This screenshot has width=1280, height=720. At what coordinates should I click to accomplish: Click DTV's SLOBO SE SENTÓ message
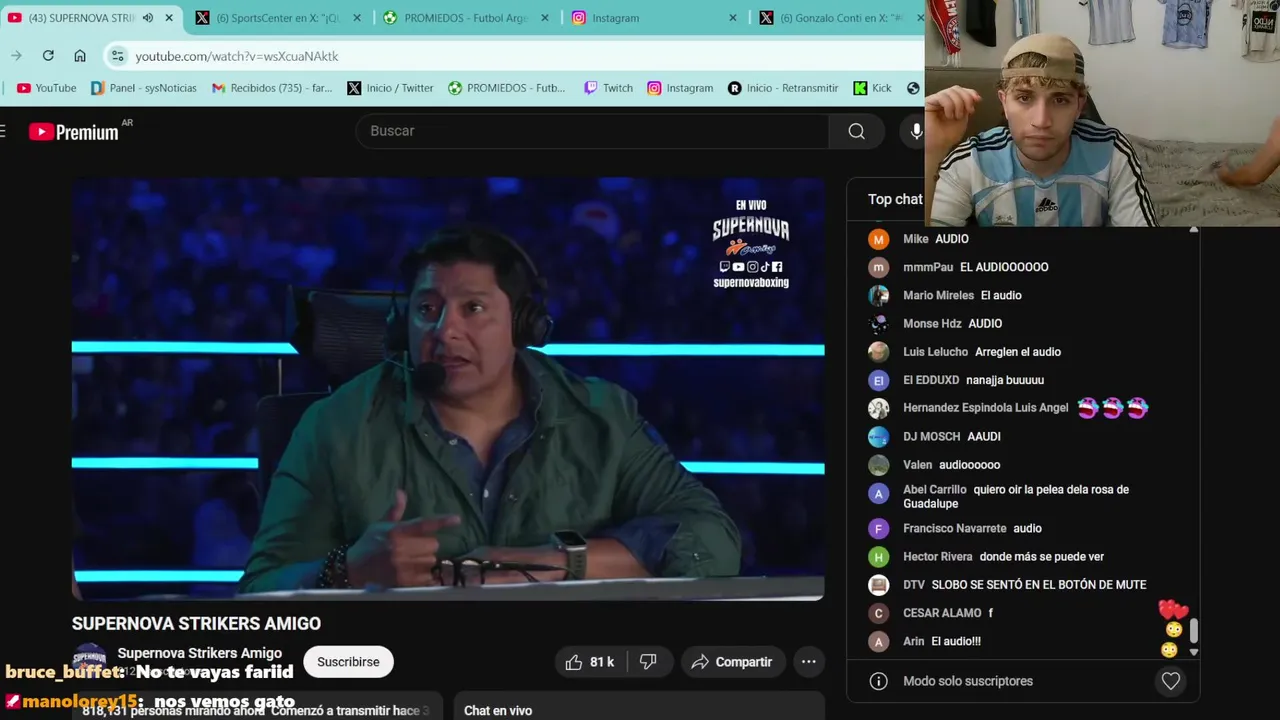click(1039, 584)
